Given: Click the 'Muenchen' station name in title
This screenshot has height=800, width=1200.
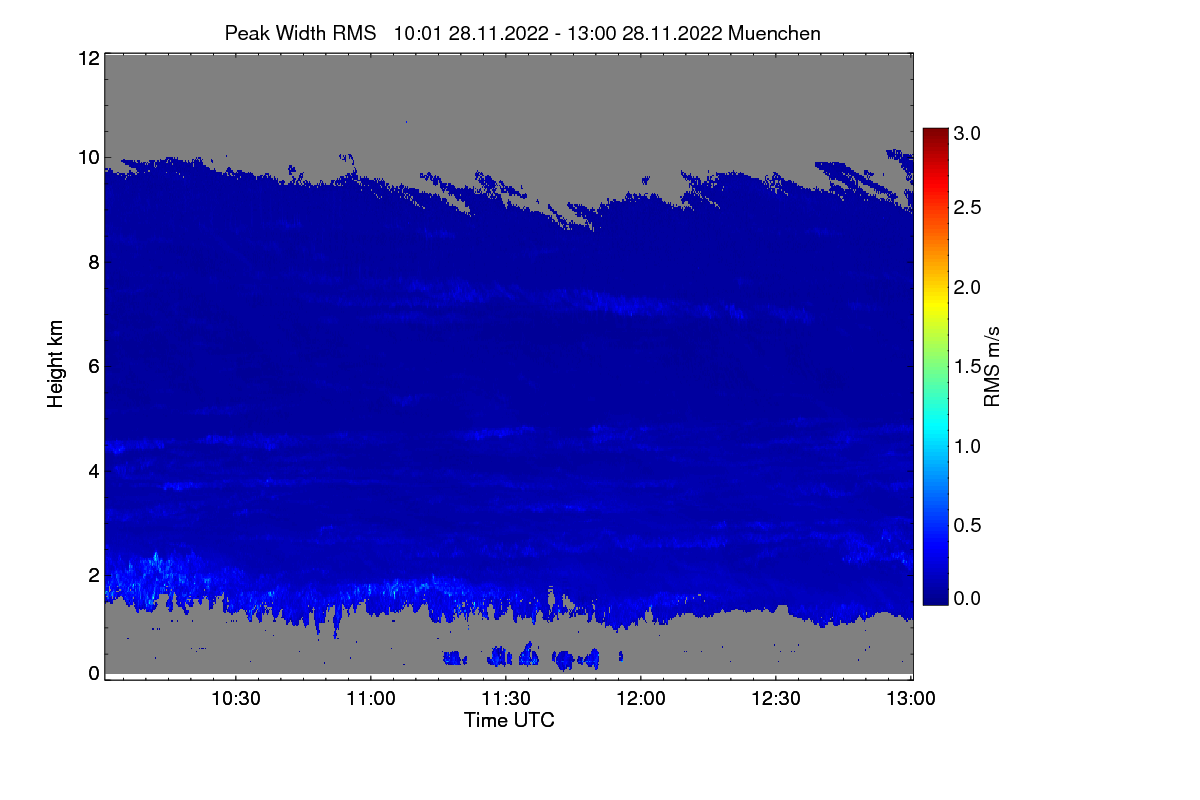Looking at the screenshot, I should coord(776,33).
